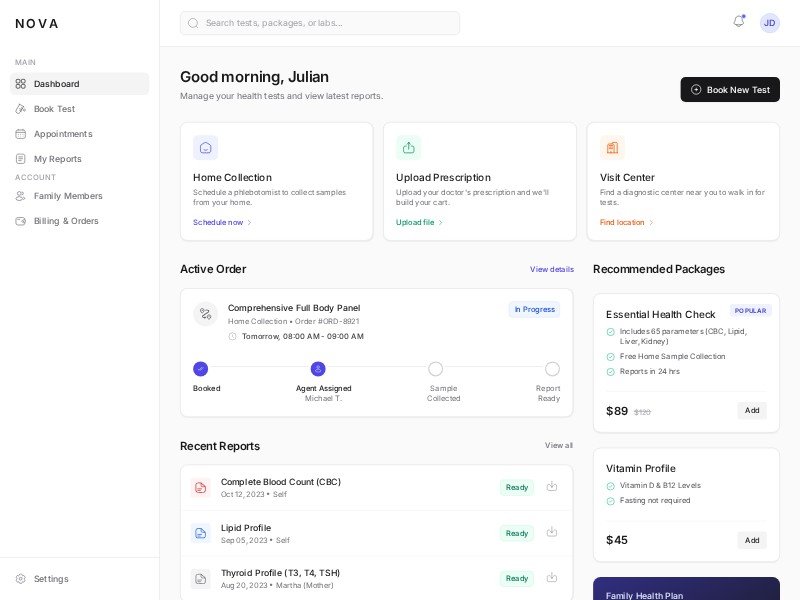Click the Upload Prescription card icon
Viewport: 800px width, 600px height.
point(408,148)
